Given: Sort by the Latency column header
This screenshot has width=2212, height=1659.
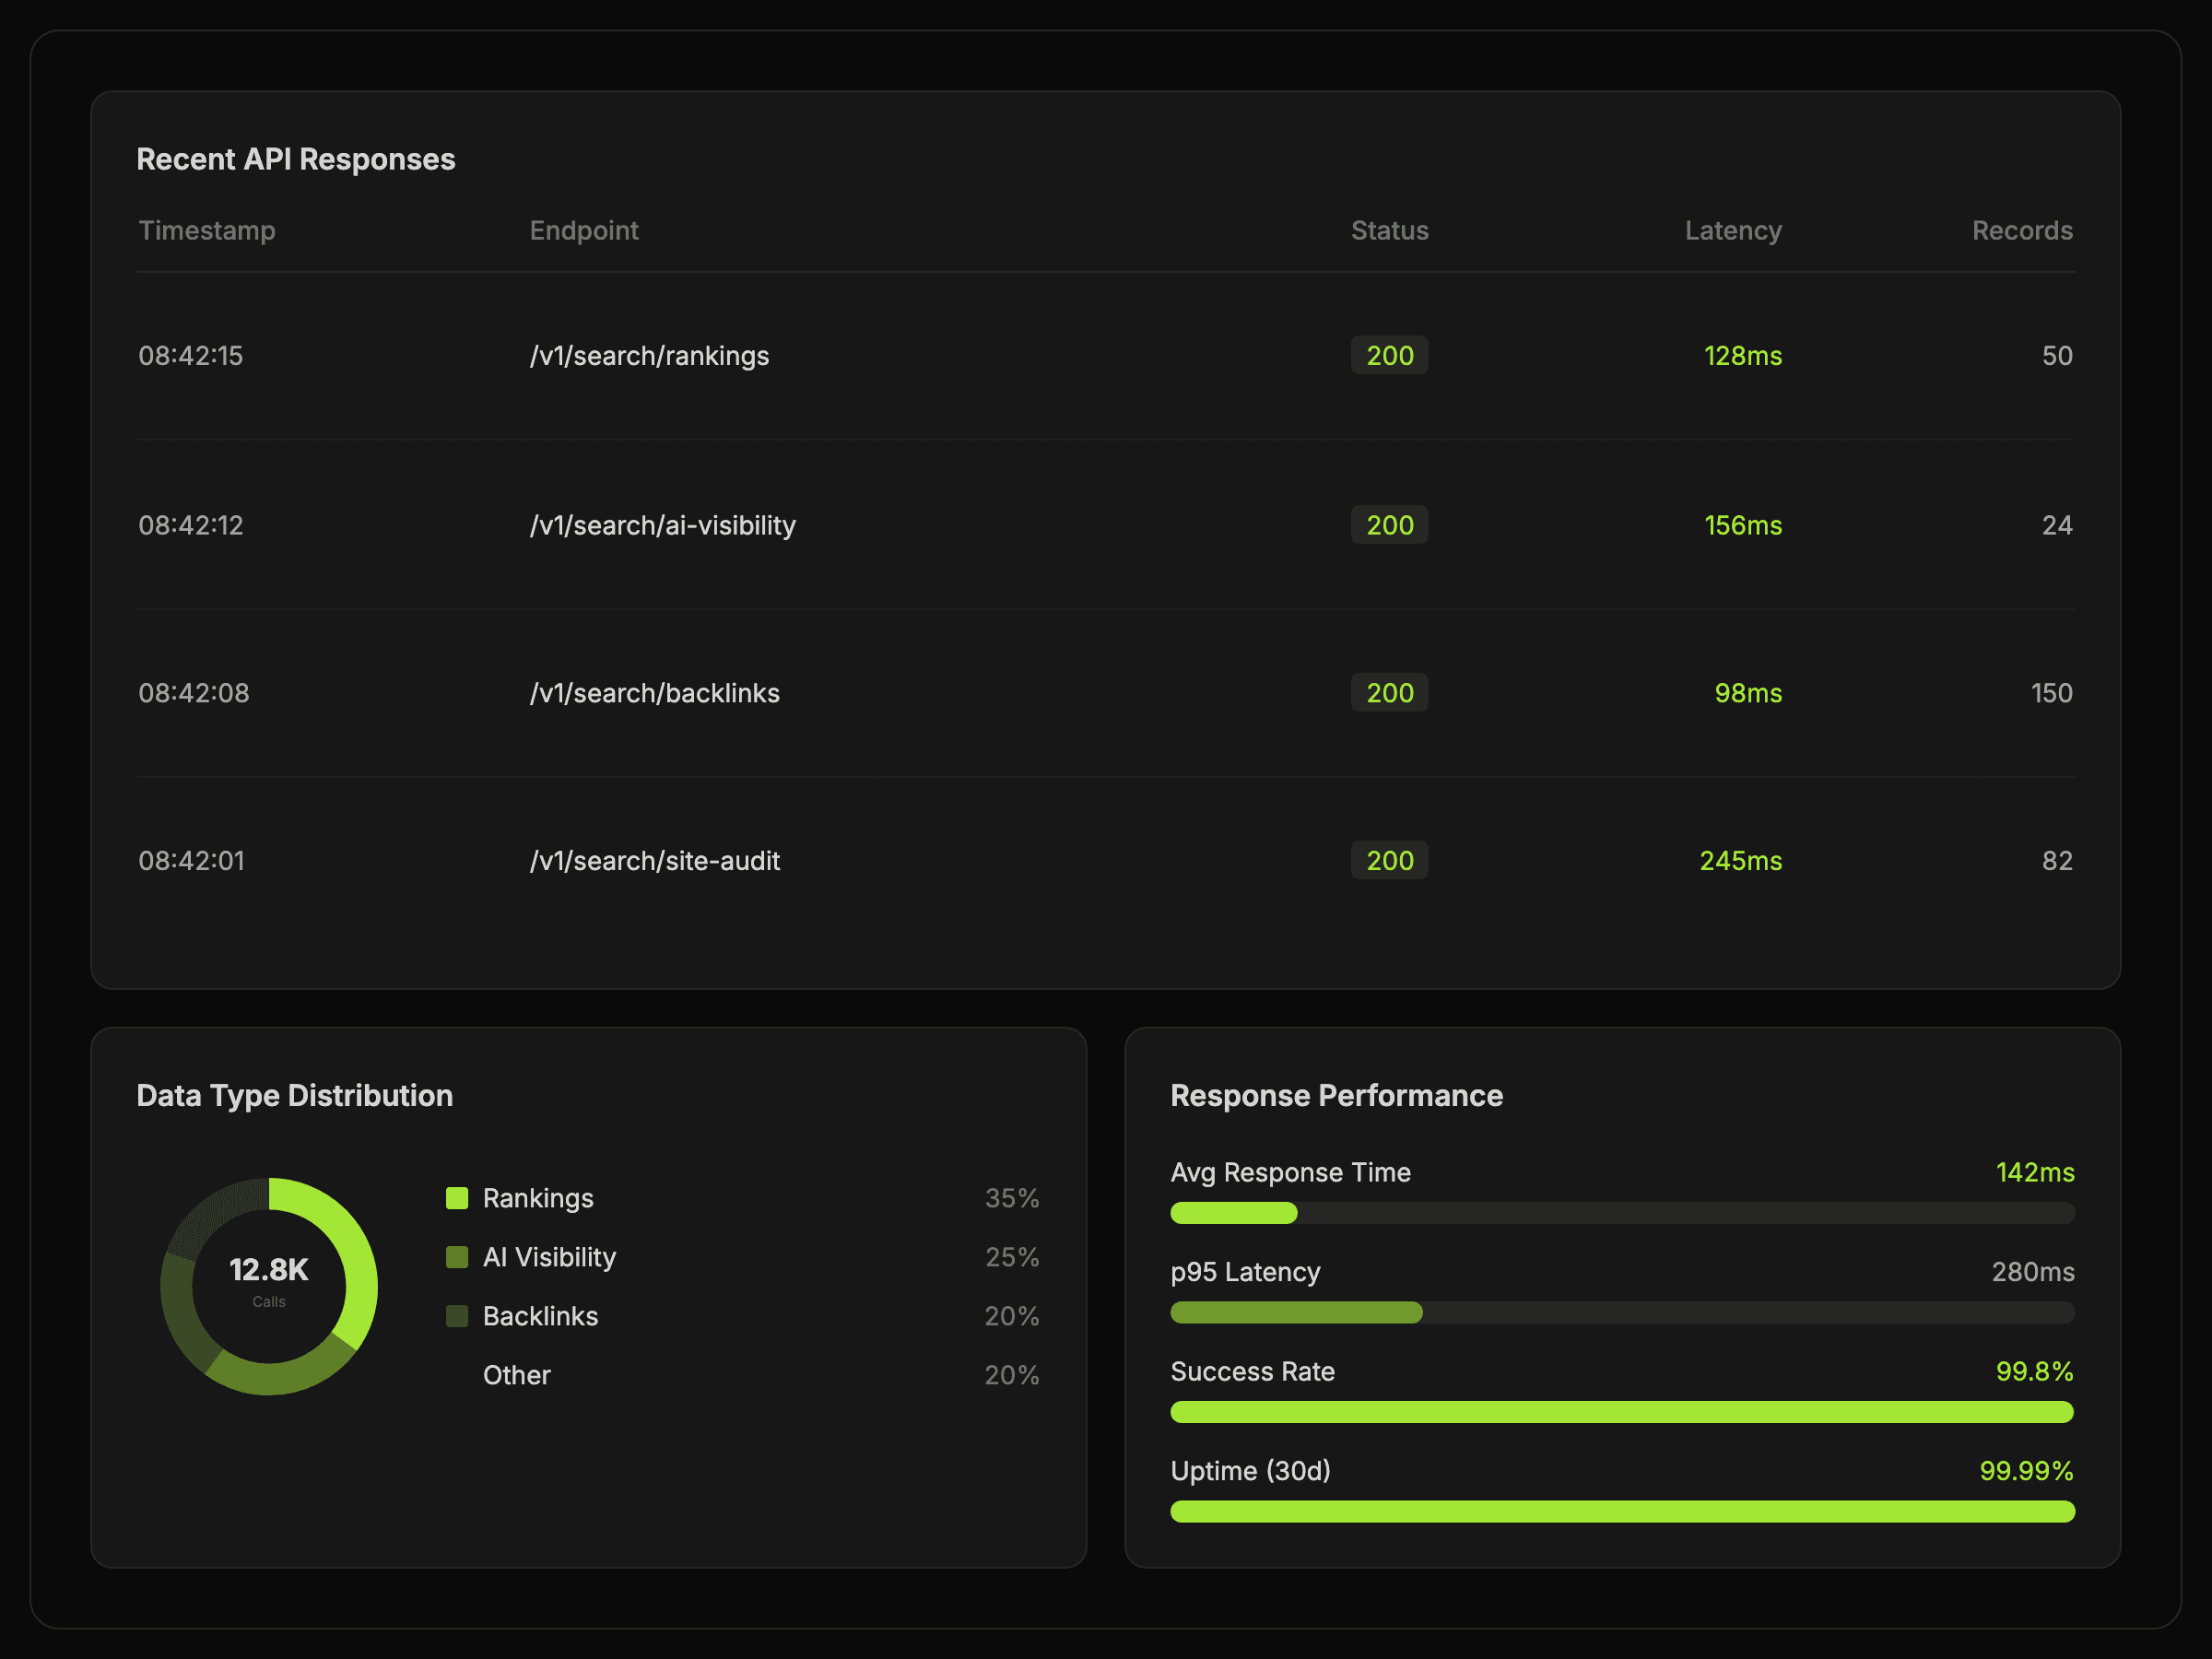Looking at the screenshot, I should pos(1732,231).
